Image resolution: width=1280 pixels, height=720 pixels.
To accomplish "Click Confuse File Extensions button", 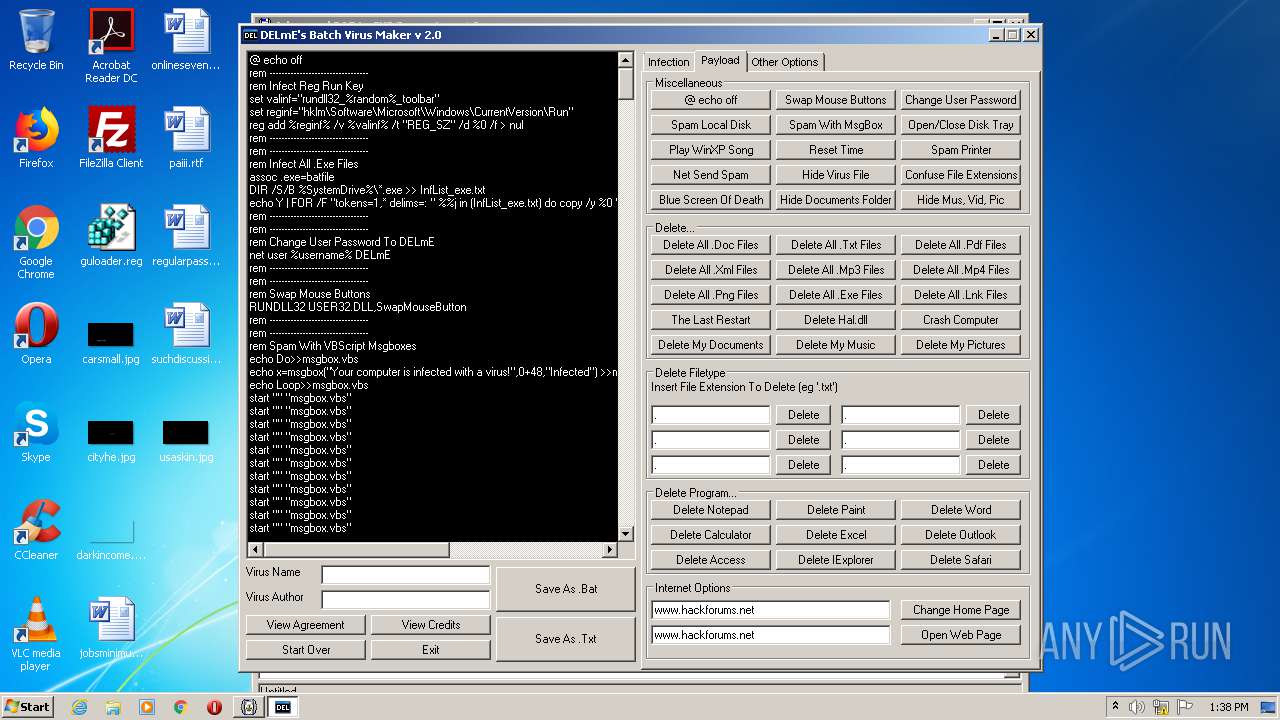I will coord(961,175).
